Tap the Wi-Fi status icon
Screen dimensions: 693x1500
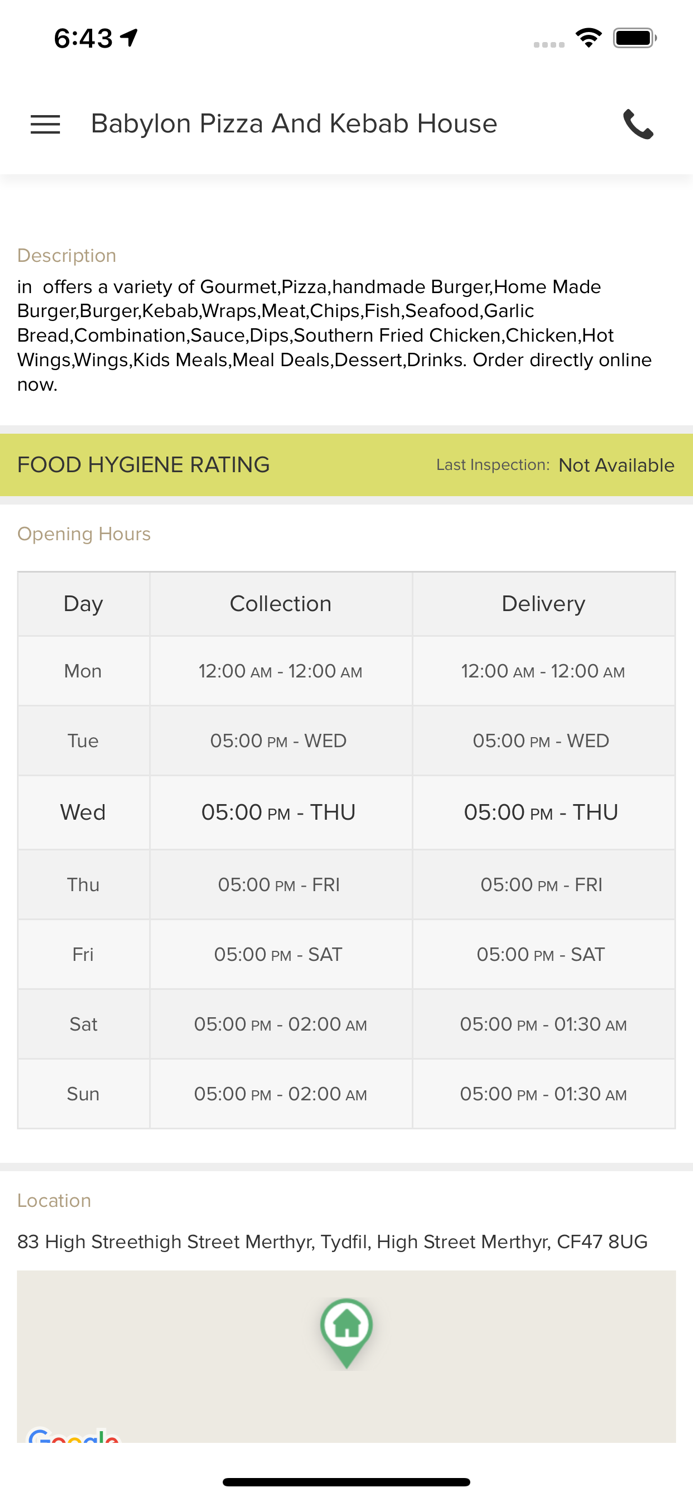589,38
